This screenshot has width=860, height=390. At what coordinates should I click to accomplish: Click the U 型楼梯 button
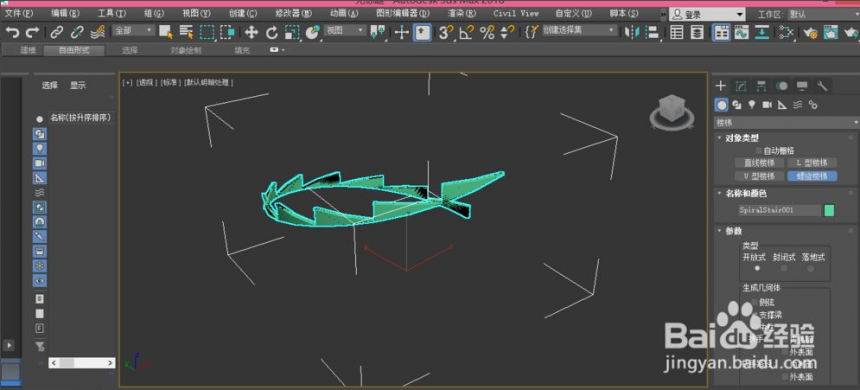(759, 176)
